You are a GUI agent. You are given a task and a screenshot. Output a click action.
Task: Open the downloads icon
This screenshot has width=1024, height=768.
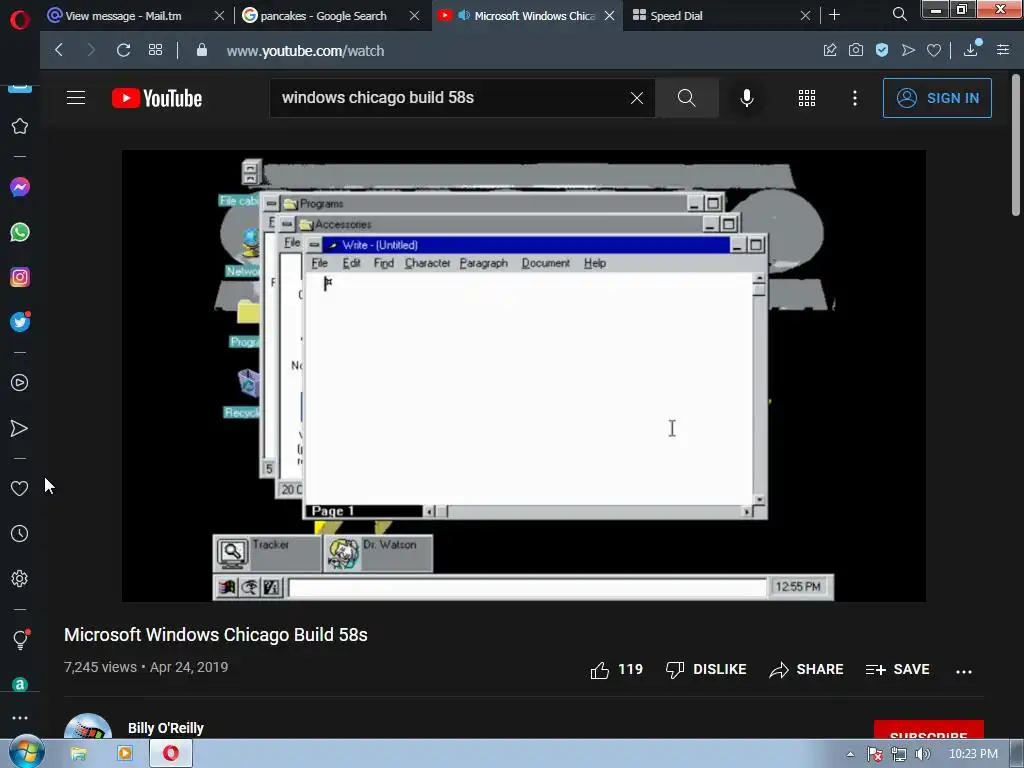pos(971,49)
